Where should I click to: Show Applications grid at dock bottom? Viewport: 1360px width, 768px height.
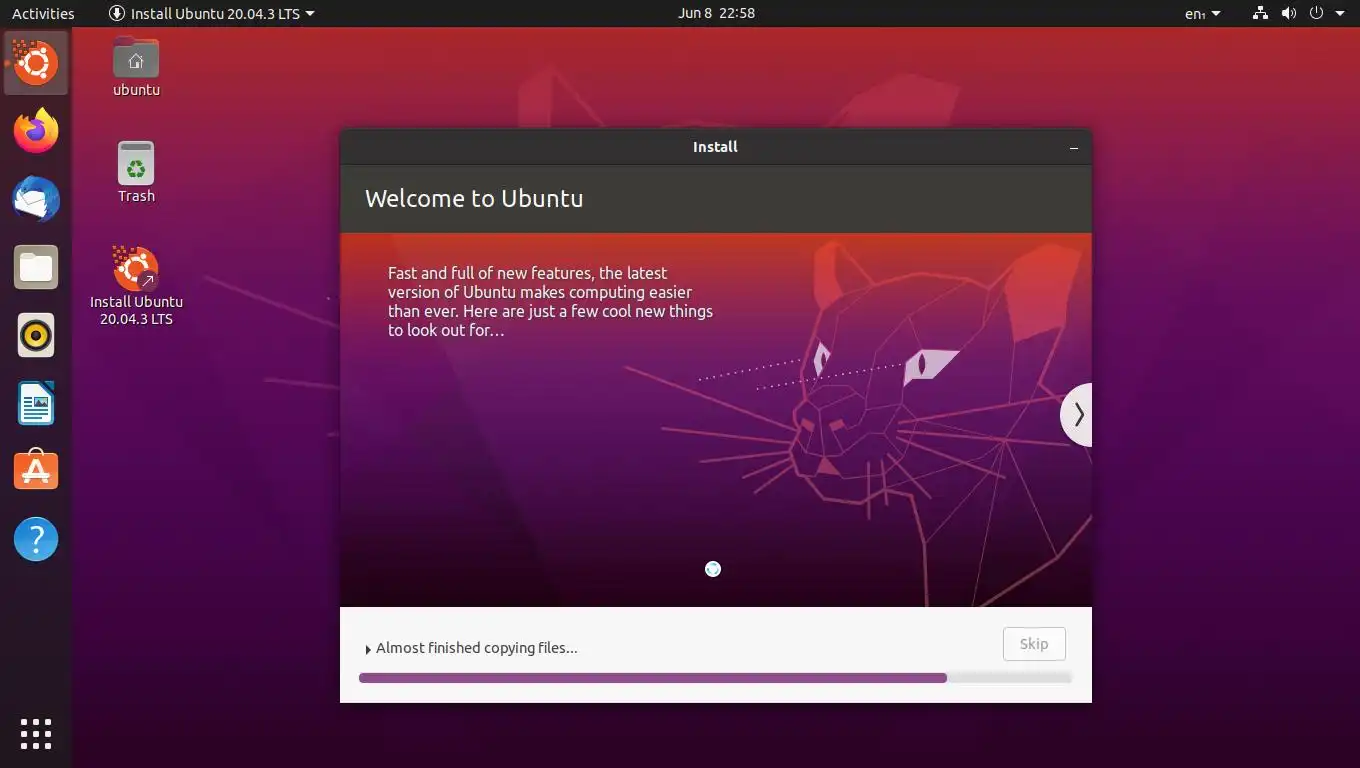pyautogui.click(x=36, y=733)
